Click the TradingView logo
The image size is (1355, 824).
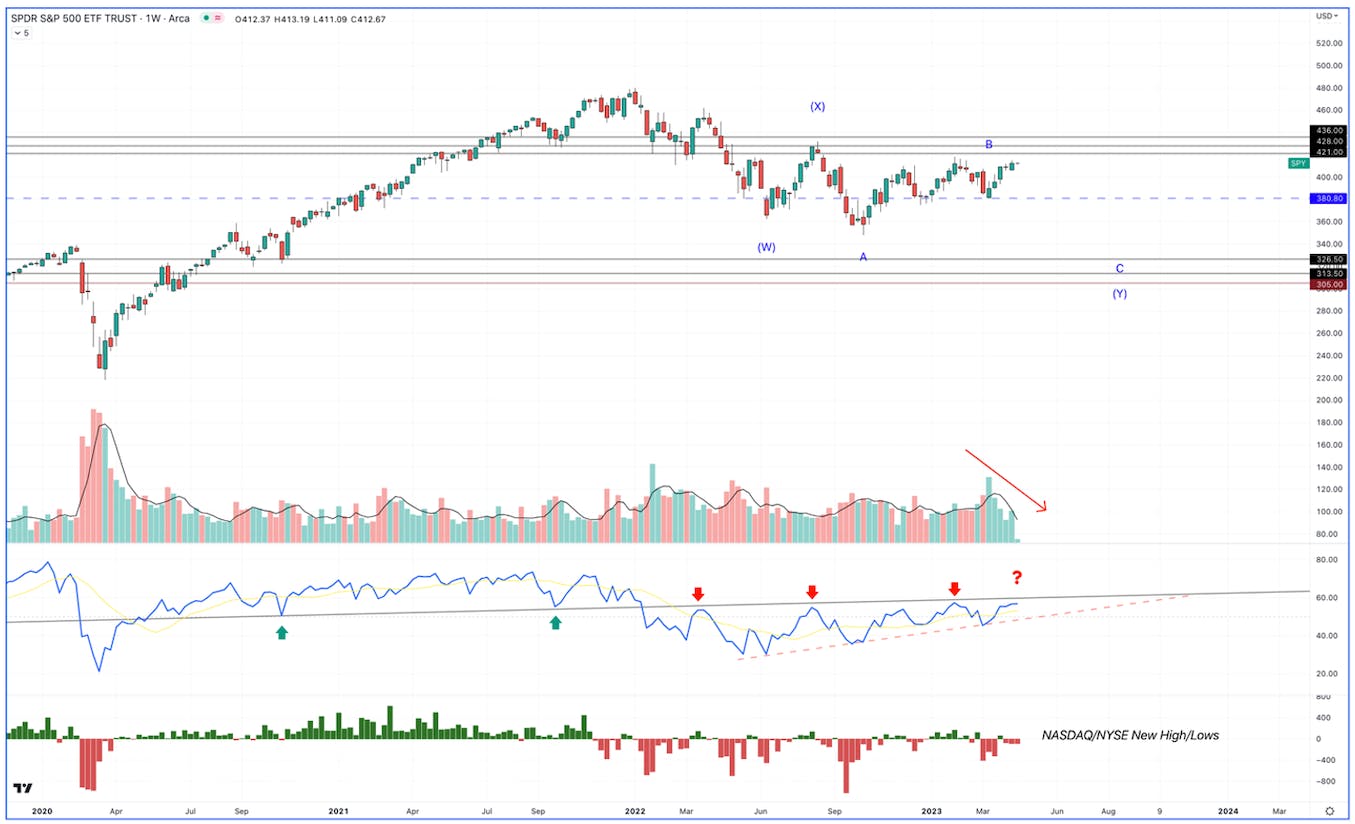pos(21,788)
